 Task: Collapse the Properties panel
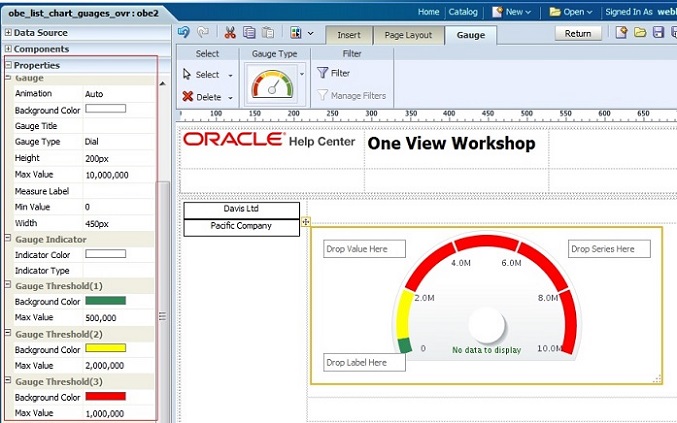(8, 65)
